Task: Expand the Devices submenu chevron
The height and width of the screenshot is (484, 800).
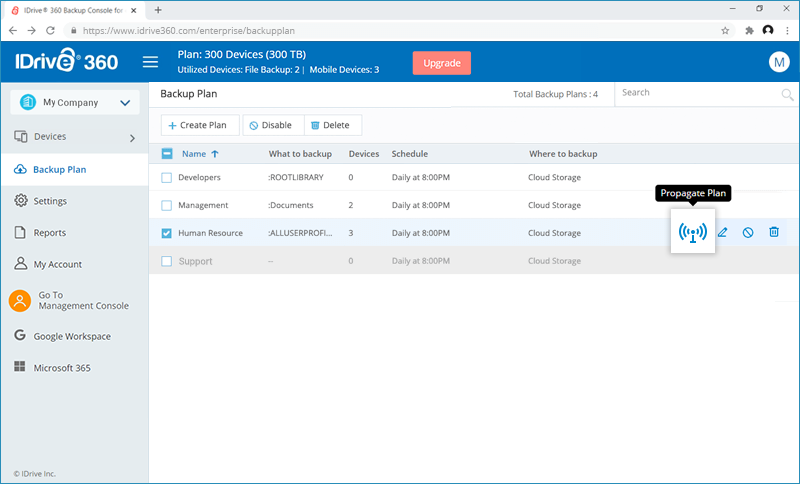Action: click(132, 138)
